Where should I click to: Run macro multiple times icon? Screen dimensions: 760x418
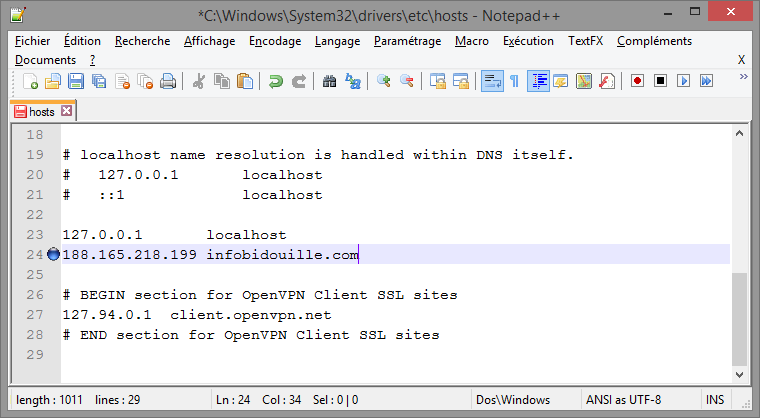tap(706, 81)
